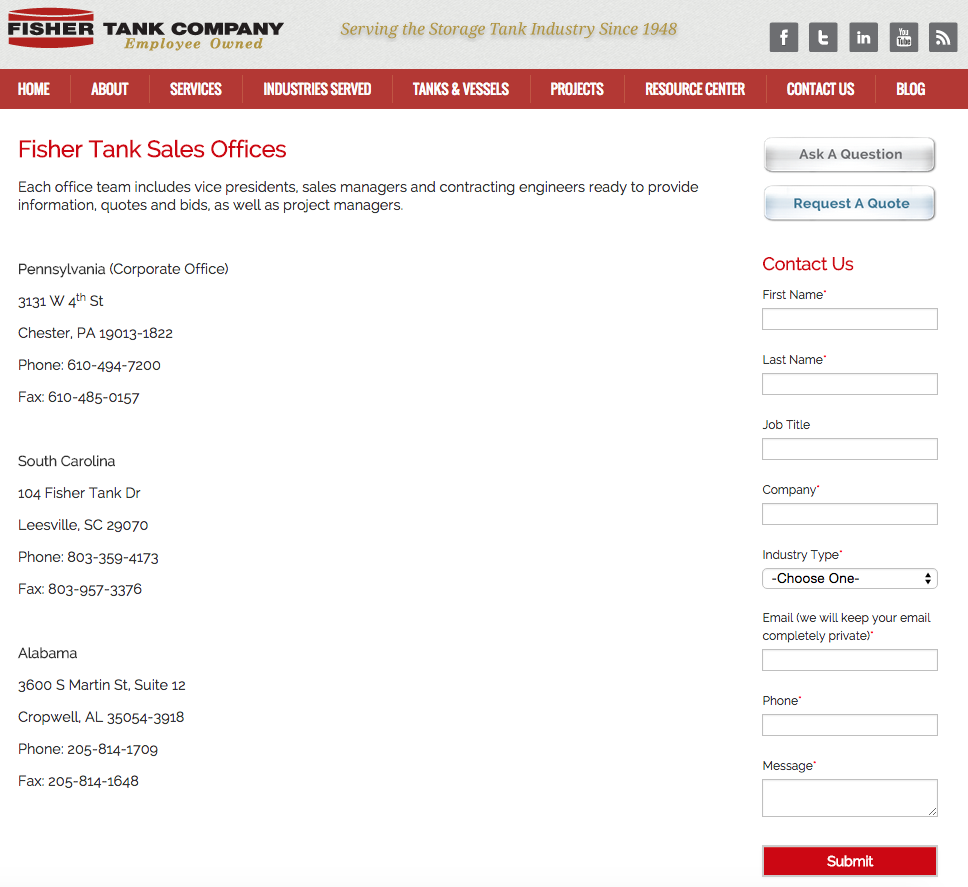Click into the Message text area
Image resolution: width=968 pixels, height=887 pixels.
[849, 797]
